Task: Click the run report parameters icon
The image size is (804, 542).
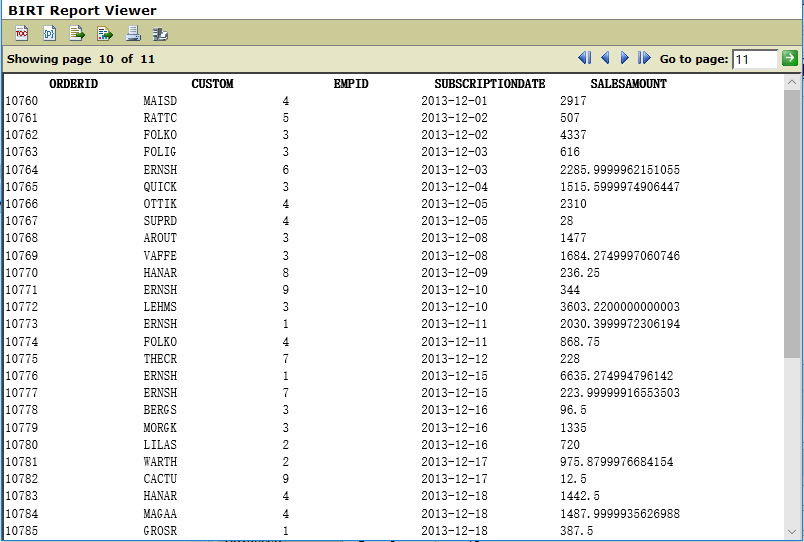Action: coord(49,34)
